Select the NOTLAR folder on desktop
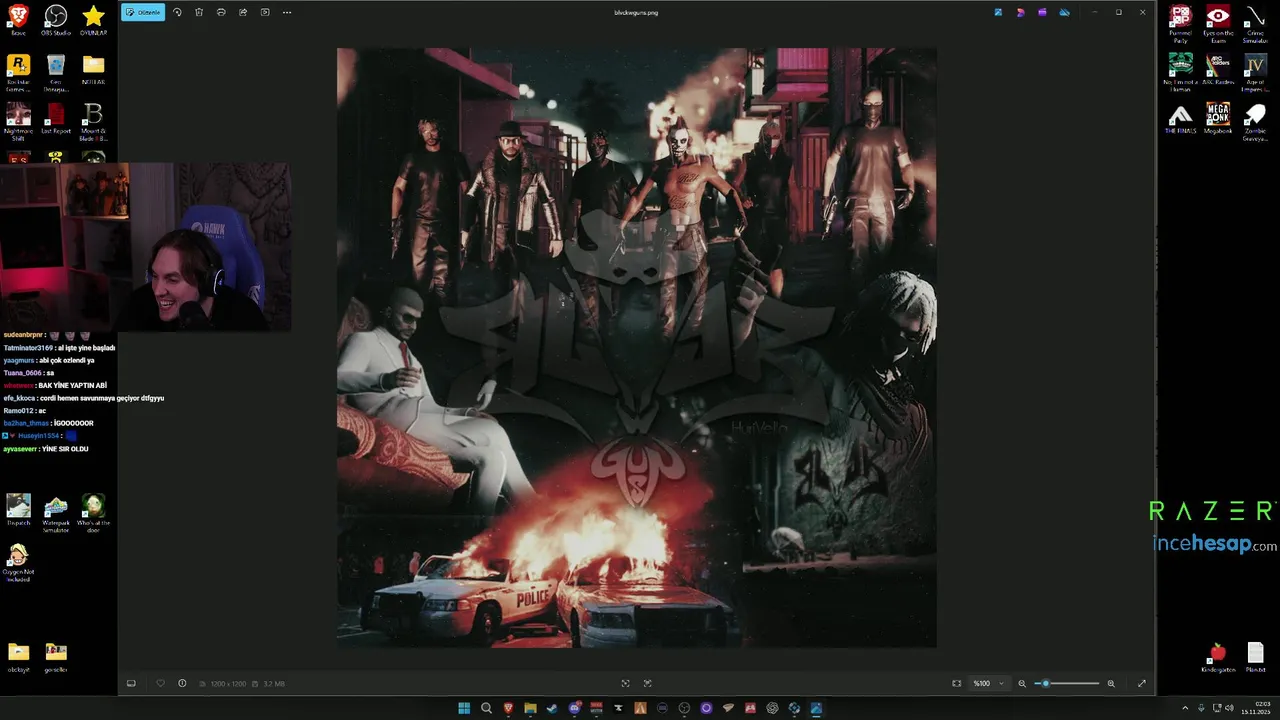Image resolution: width=1280 pixels, height=720 pixels. (93, 69)
